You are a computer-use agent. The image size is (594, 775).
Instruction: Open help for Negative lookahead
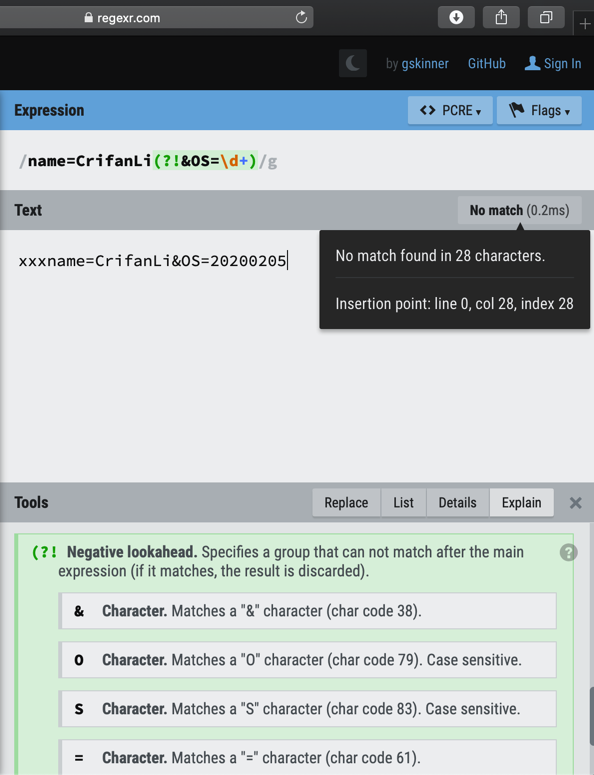click(x=568, y=552)
